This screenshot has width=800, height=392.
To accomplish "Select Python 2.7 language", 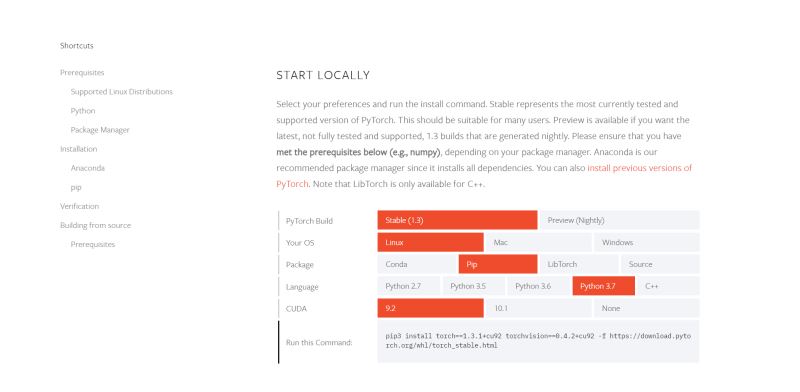I will 409,286.
